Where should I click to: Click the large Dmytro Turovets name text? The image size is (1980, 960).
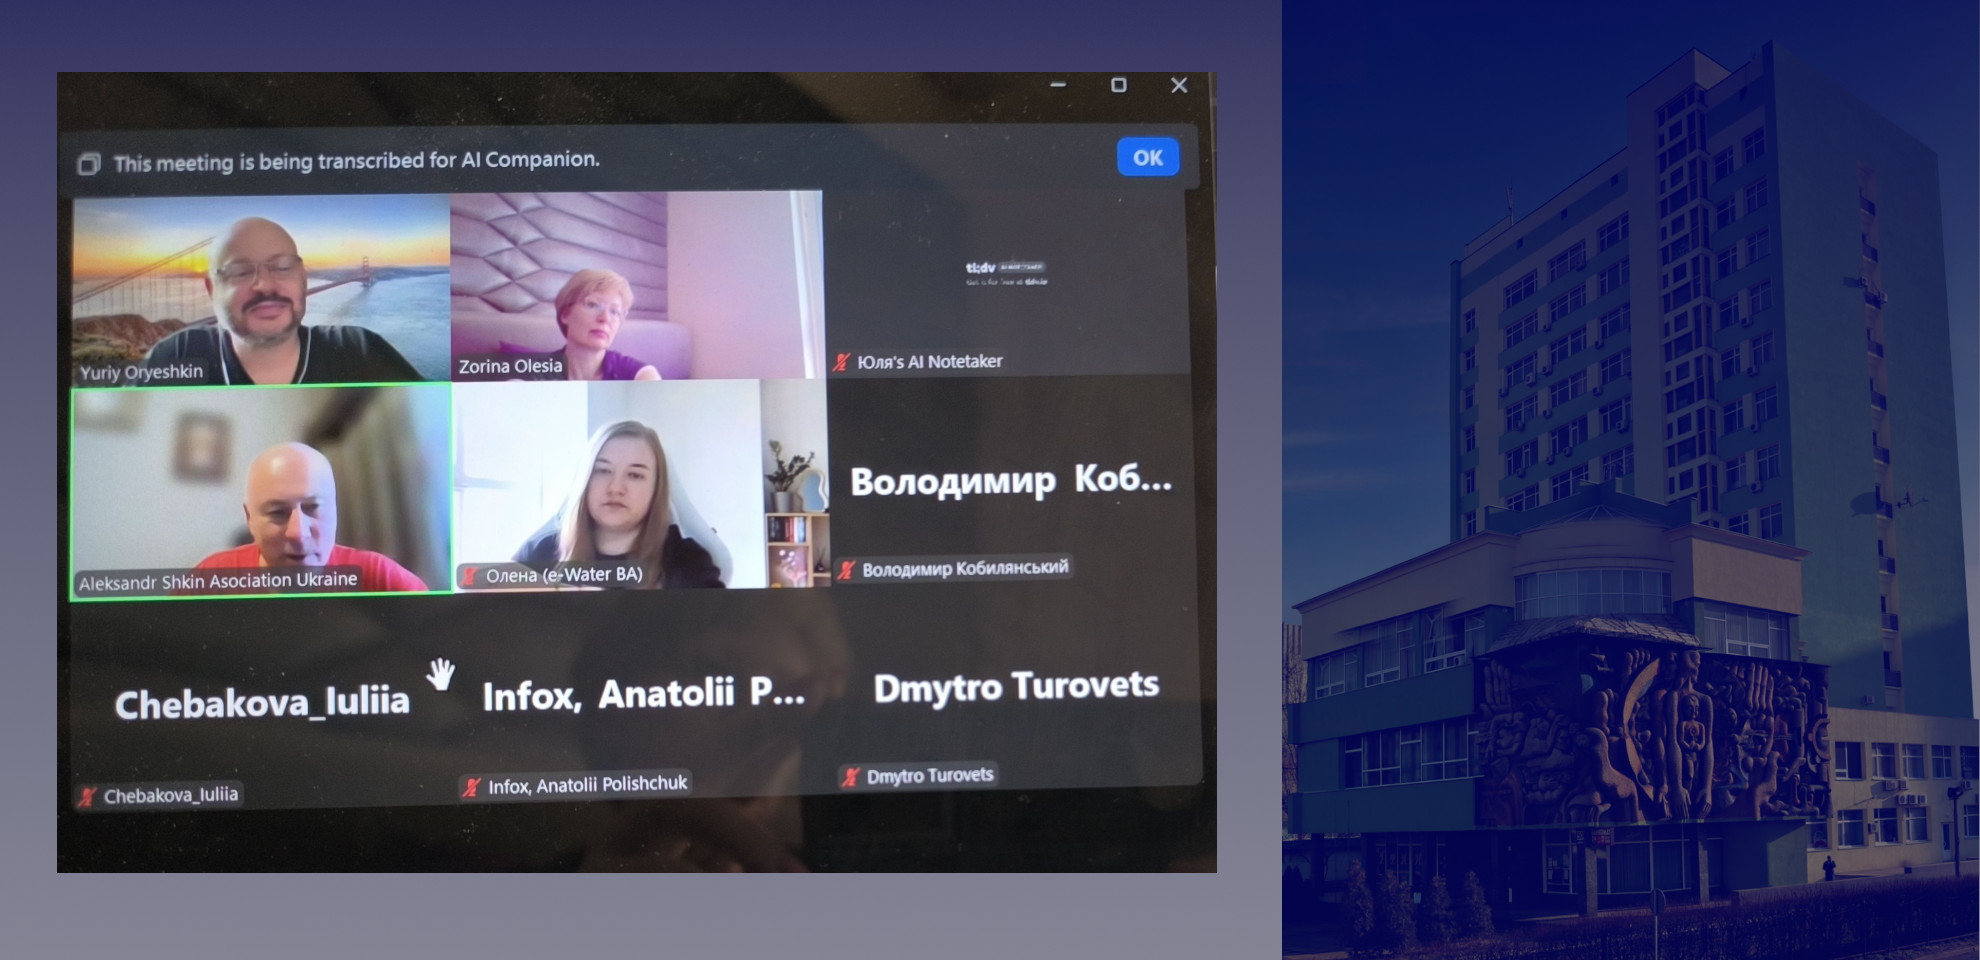pos(1015,687)
